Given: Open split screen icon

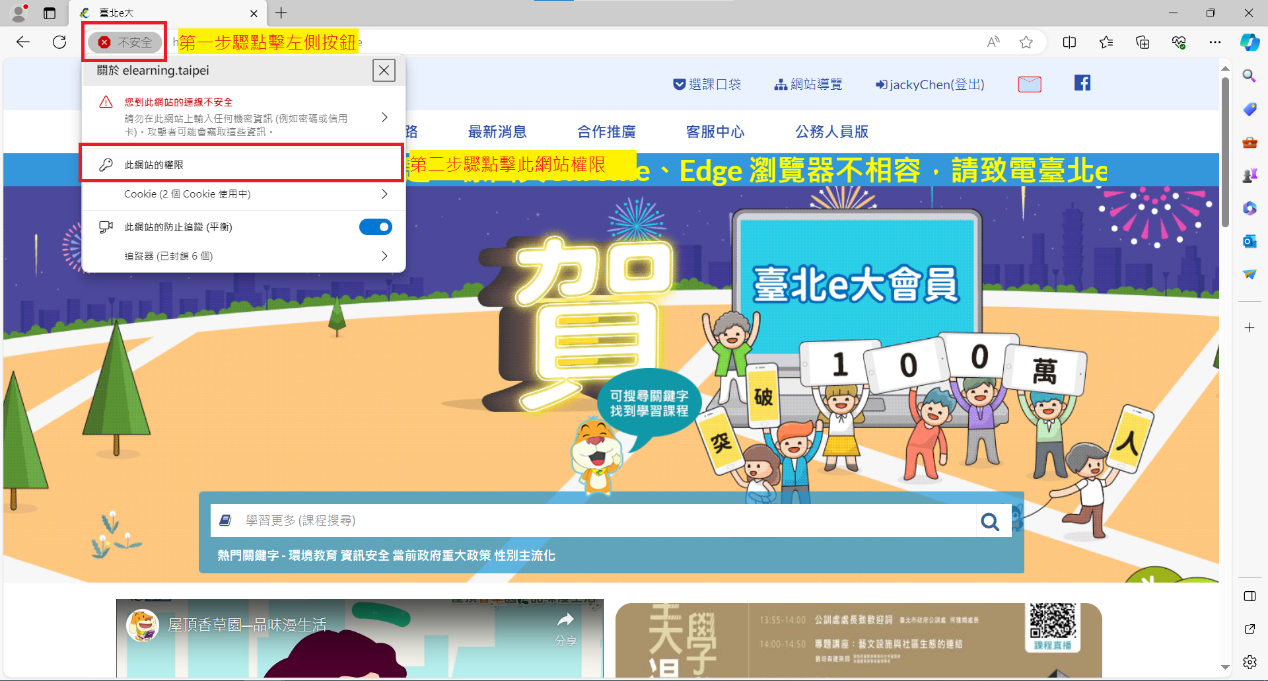Looking at the screenshot, I should pyautogui.click(x=1069, y=42).
